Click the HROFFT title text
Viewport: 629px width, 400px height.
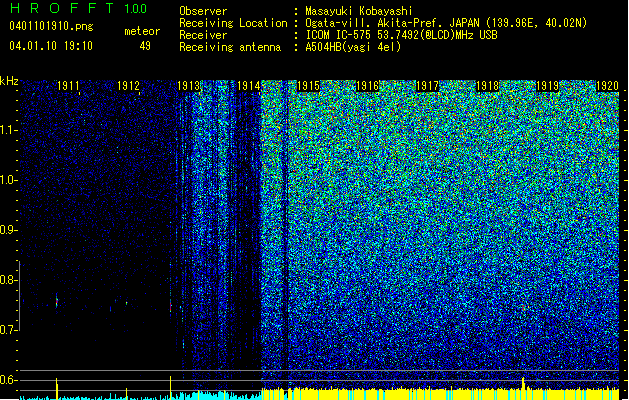tap(62, 8)
